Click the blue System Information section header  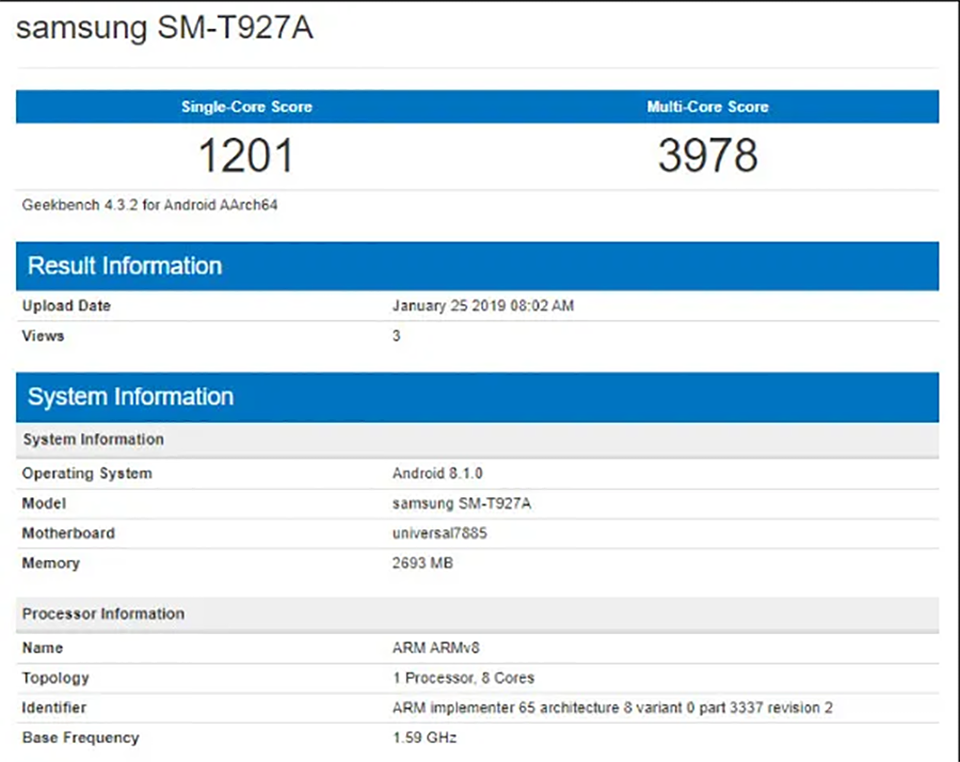point(477,397)
